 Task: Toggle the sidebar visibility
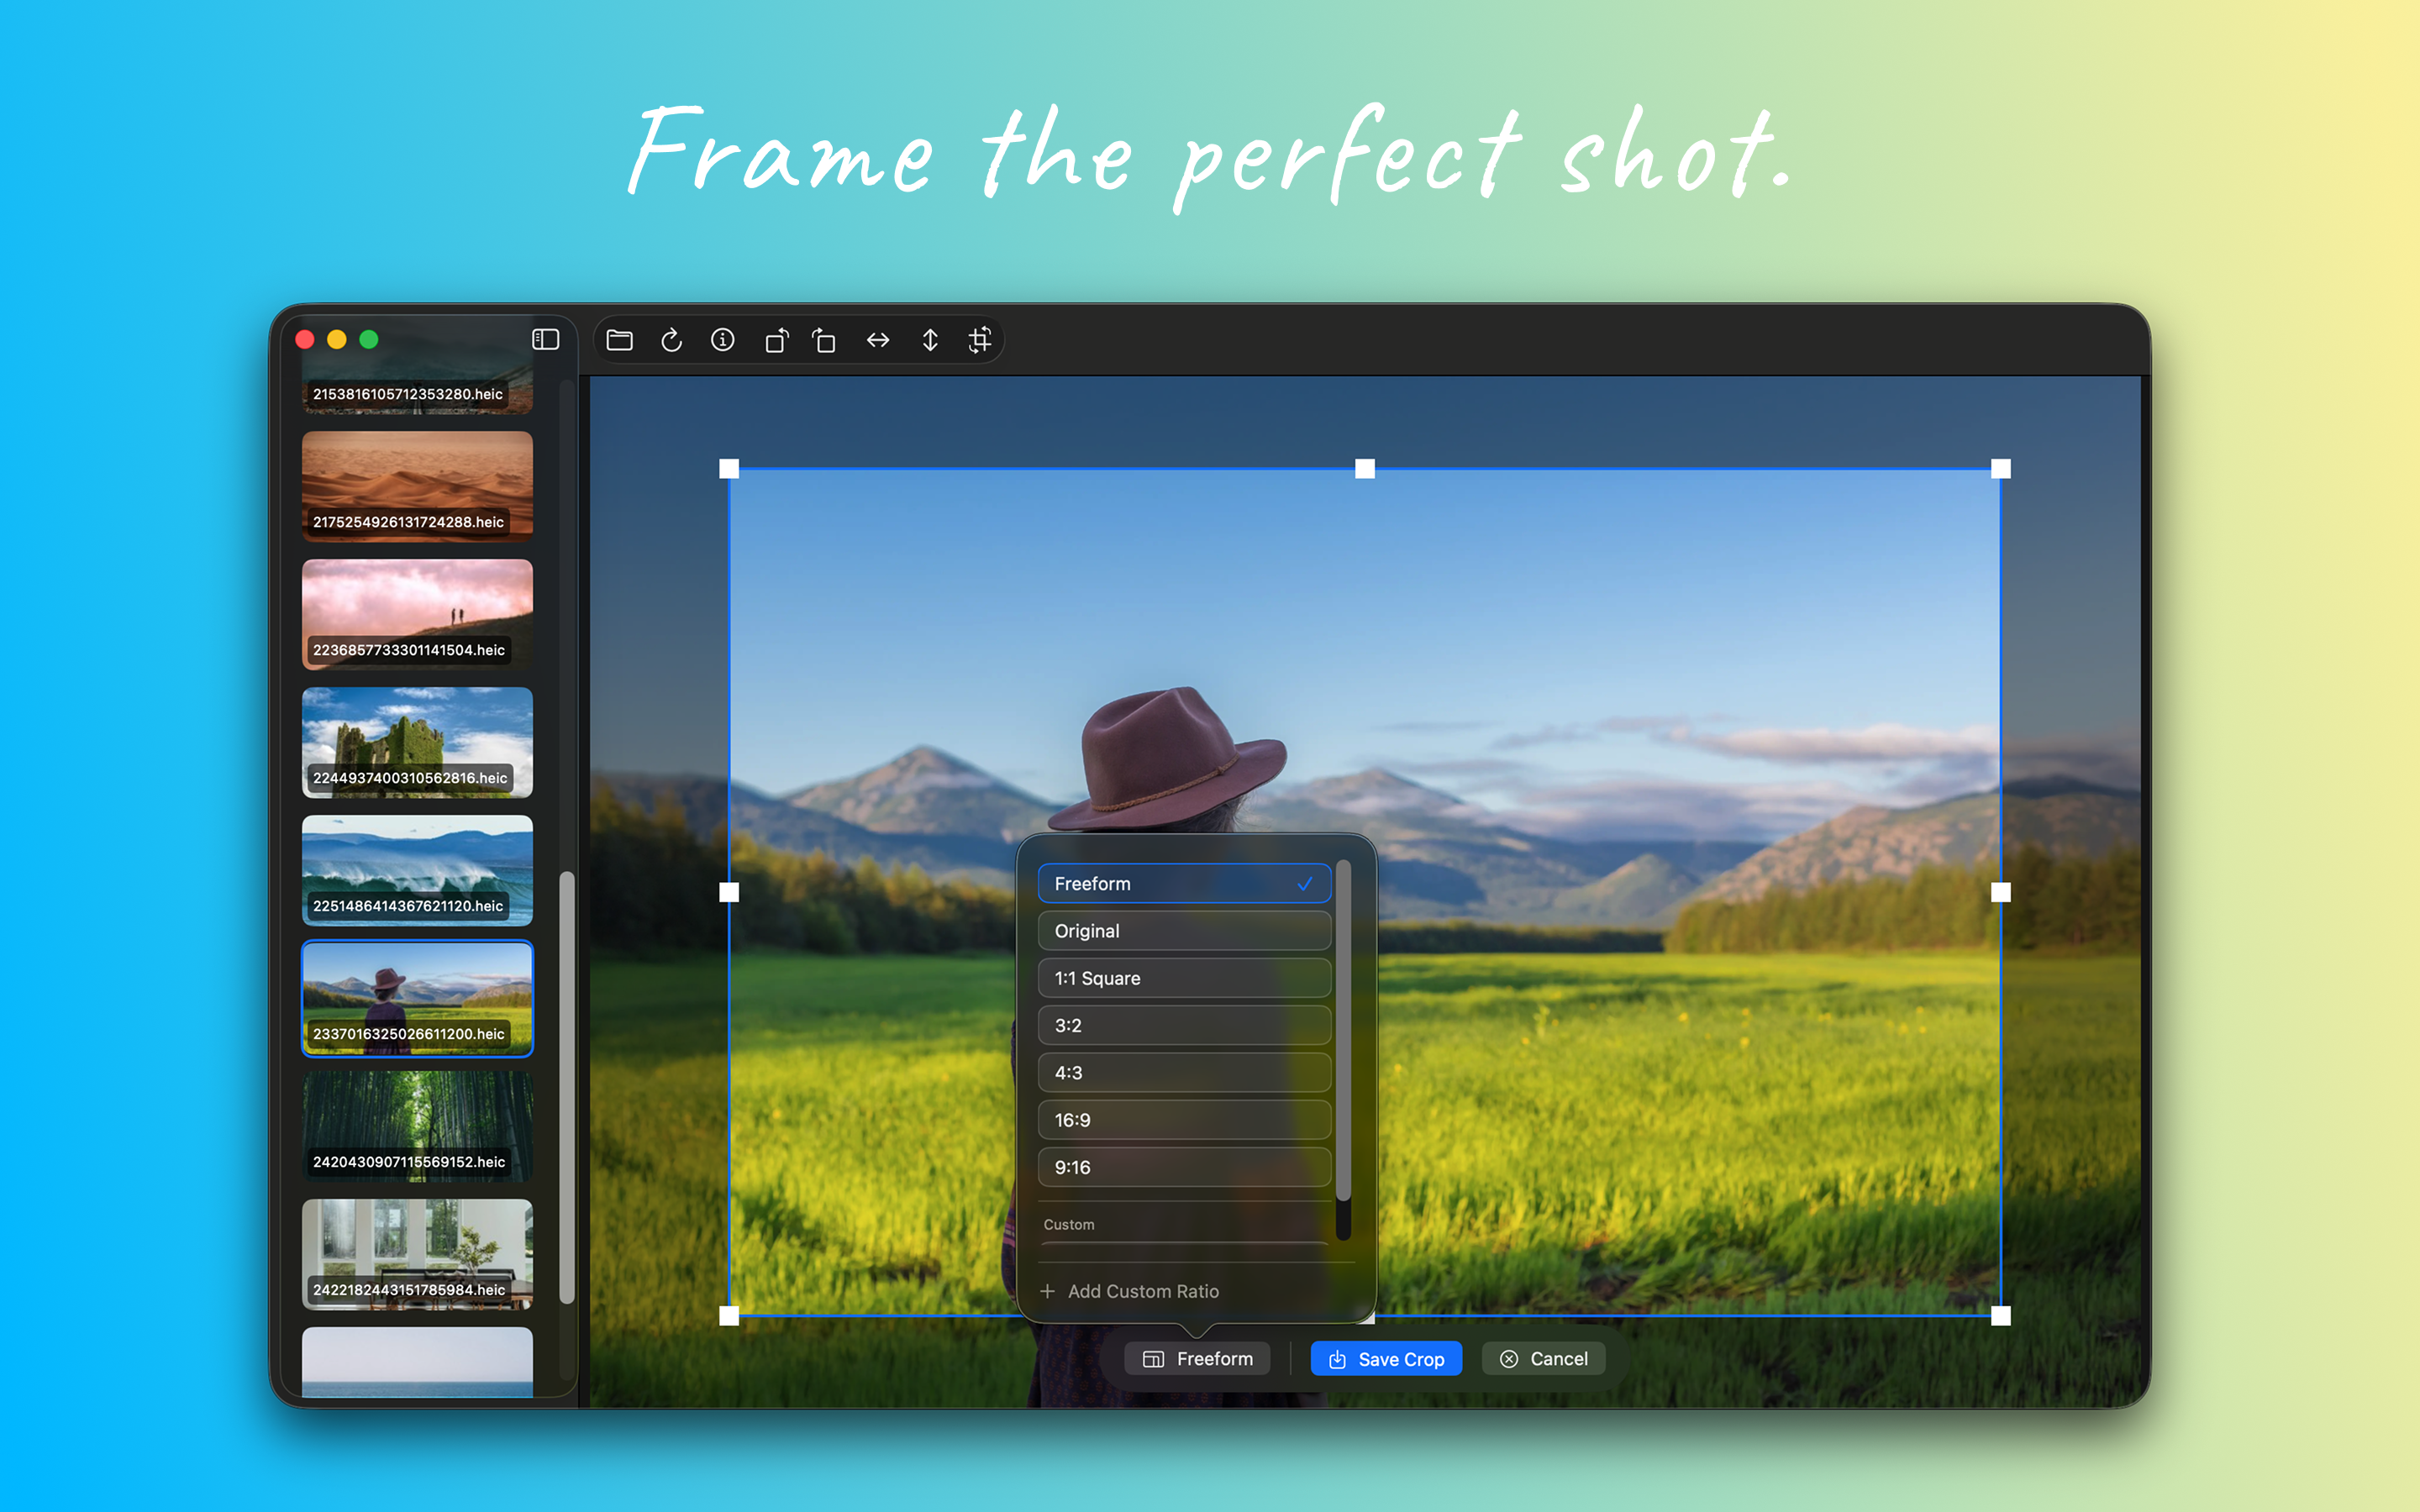(x=545, y=340)
